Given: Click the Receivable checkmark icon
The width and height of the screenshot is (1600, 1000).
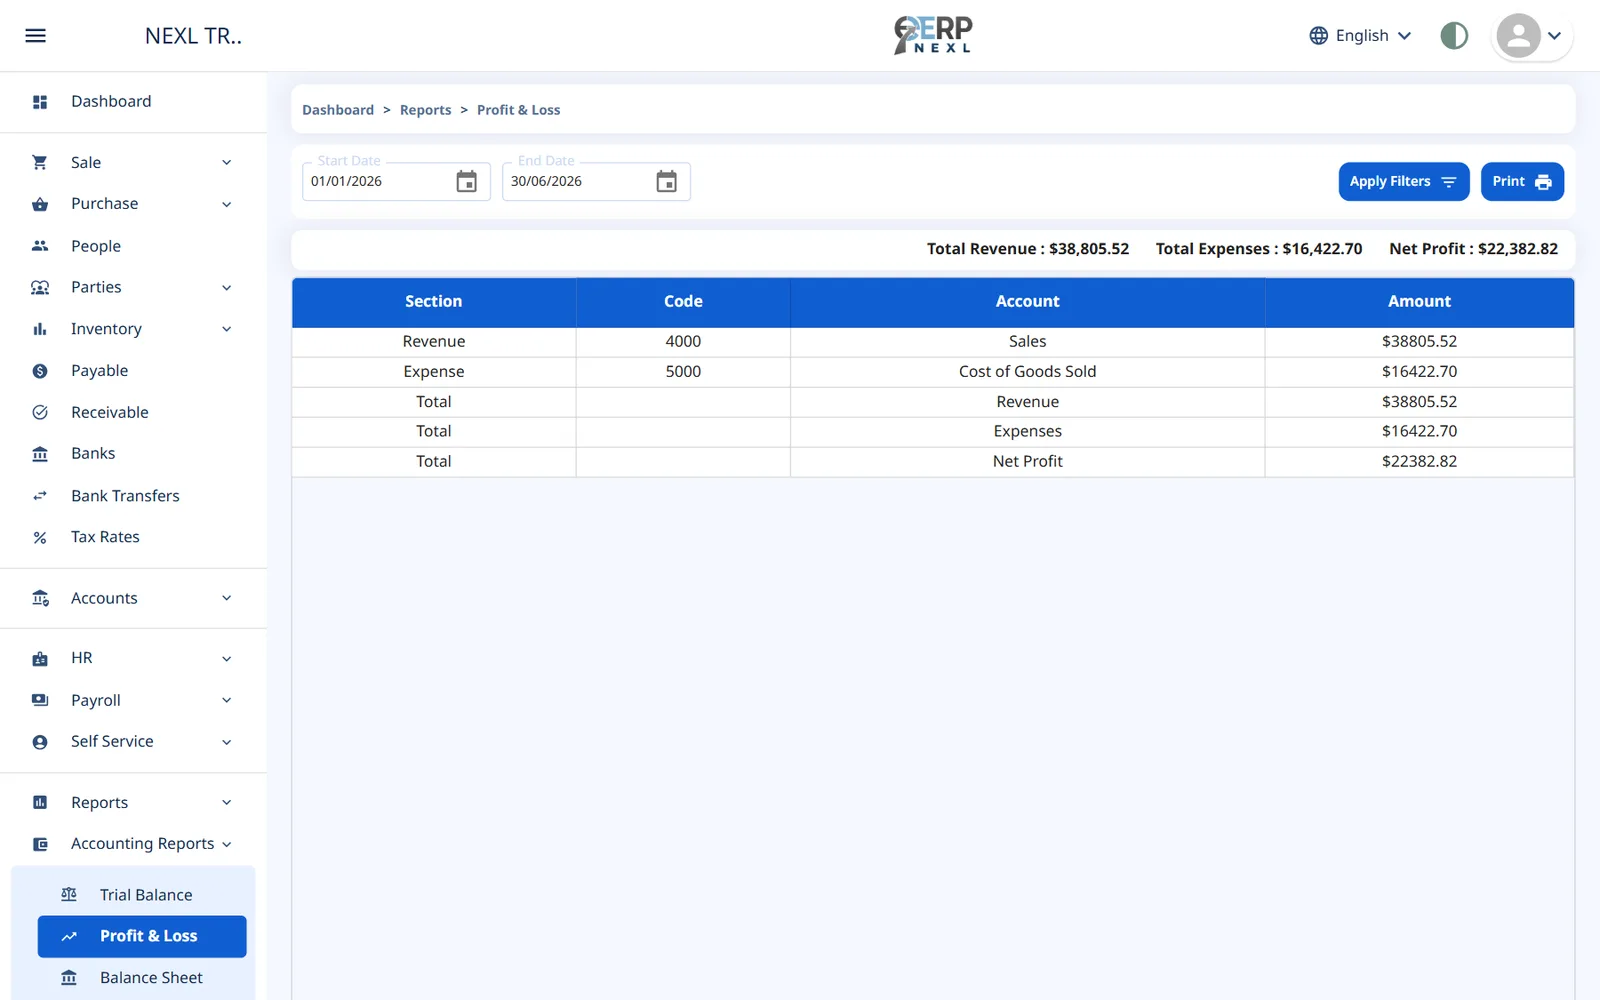Looking at the screenshot, I should pos(40,412).
